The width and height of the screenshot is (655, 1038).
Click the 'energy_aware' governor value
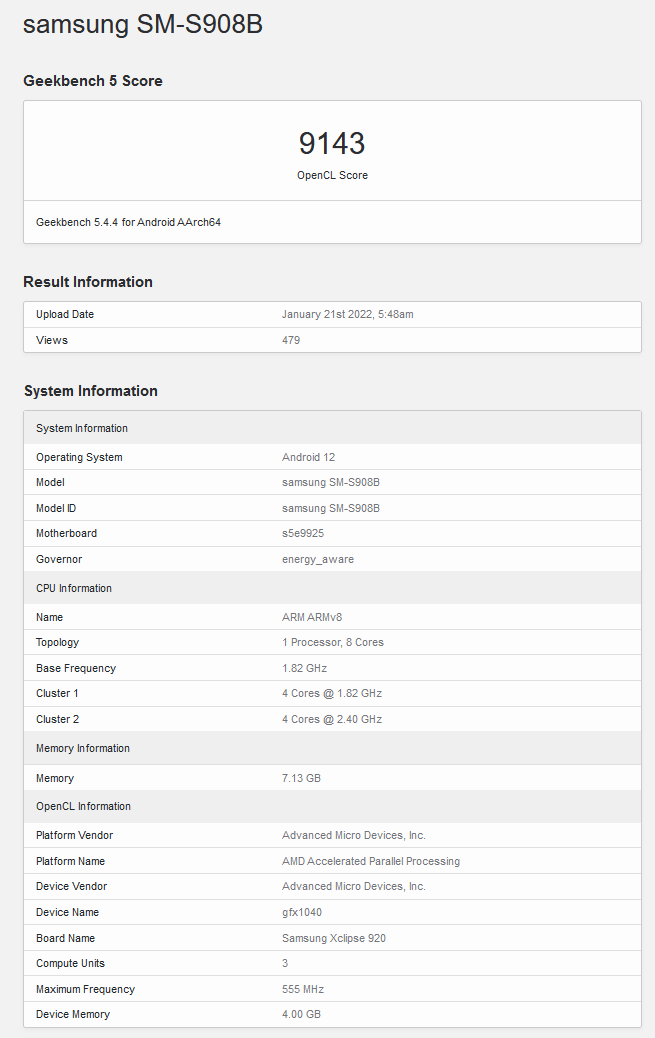[318, 559]
